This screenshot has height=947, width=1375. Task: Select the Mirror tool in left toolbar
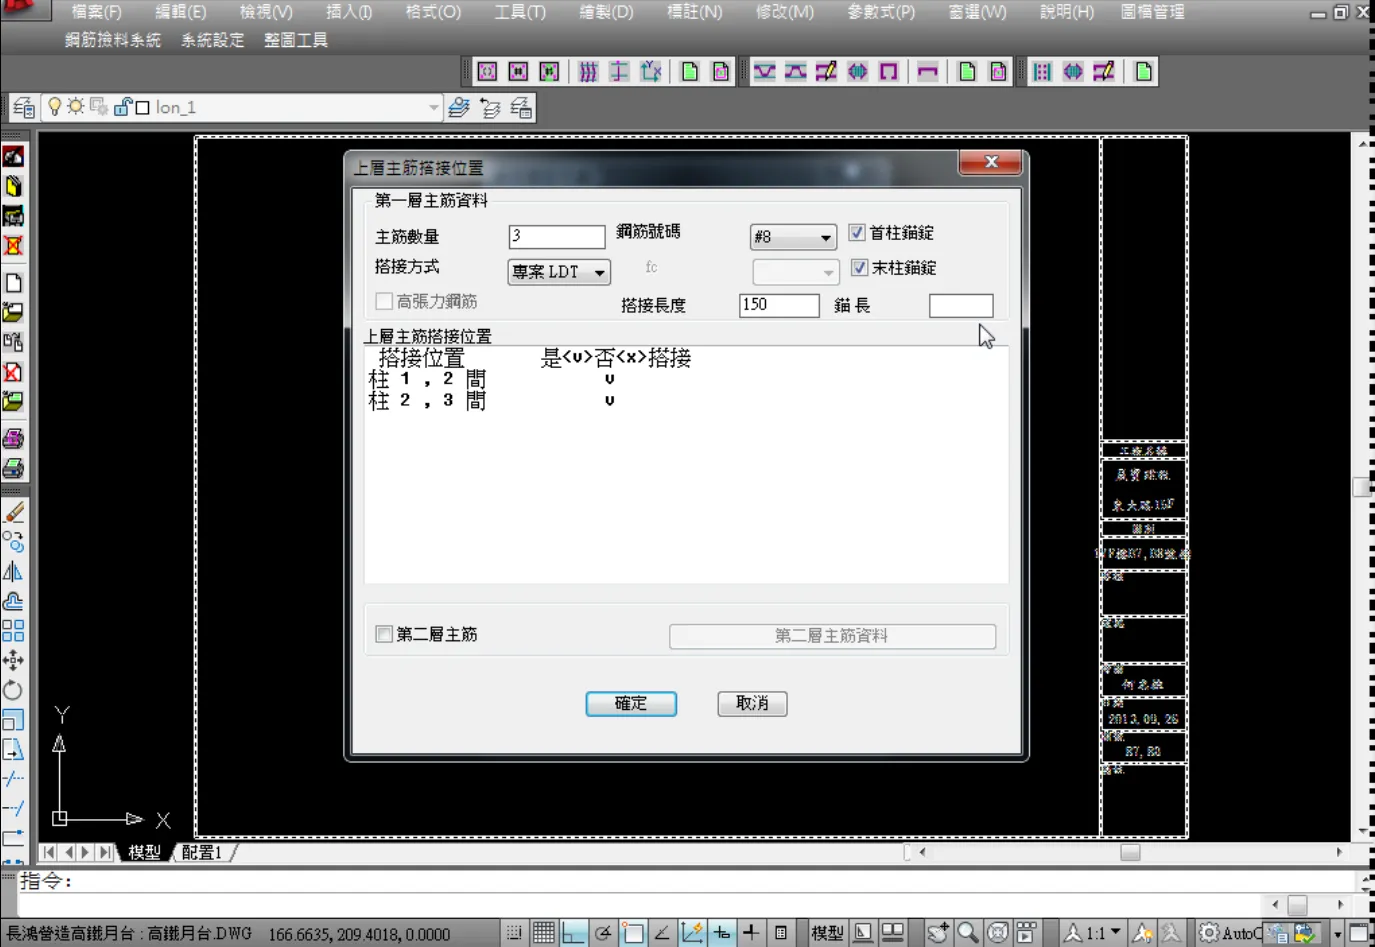click(x=13, y=572)
